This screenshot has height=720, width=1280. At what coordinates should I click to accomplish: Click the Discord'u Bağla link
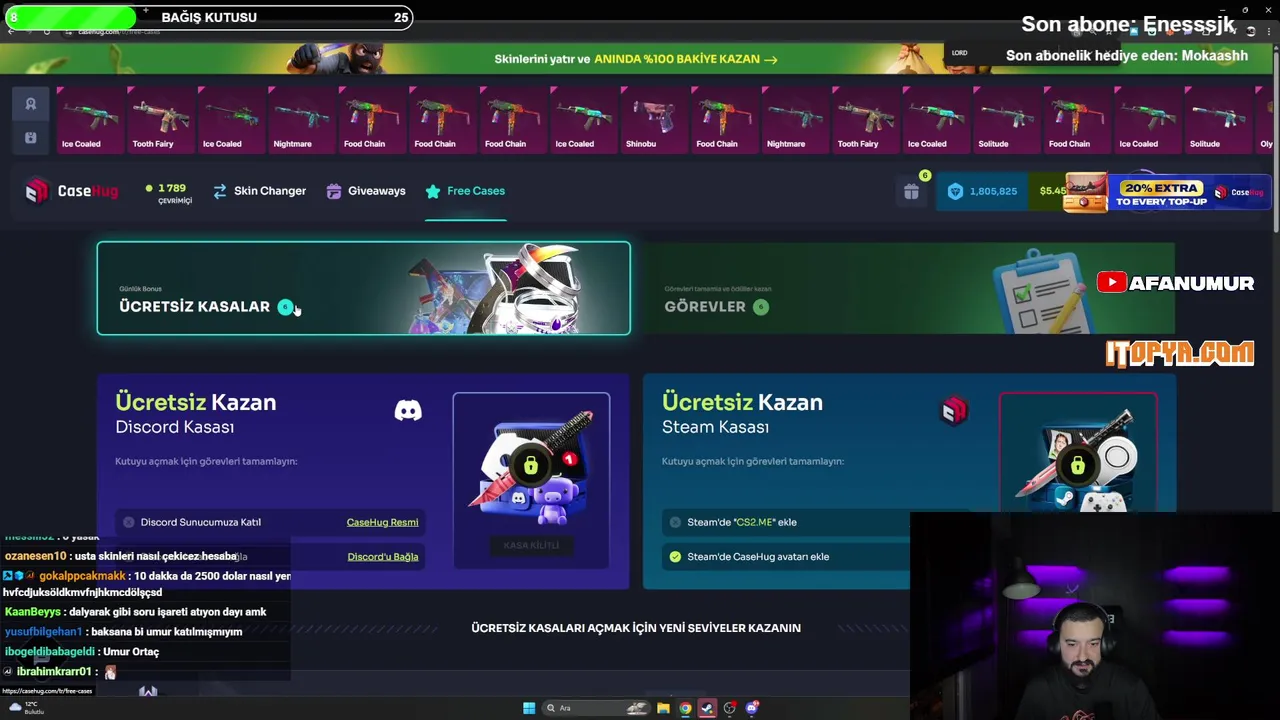[383, 556]
